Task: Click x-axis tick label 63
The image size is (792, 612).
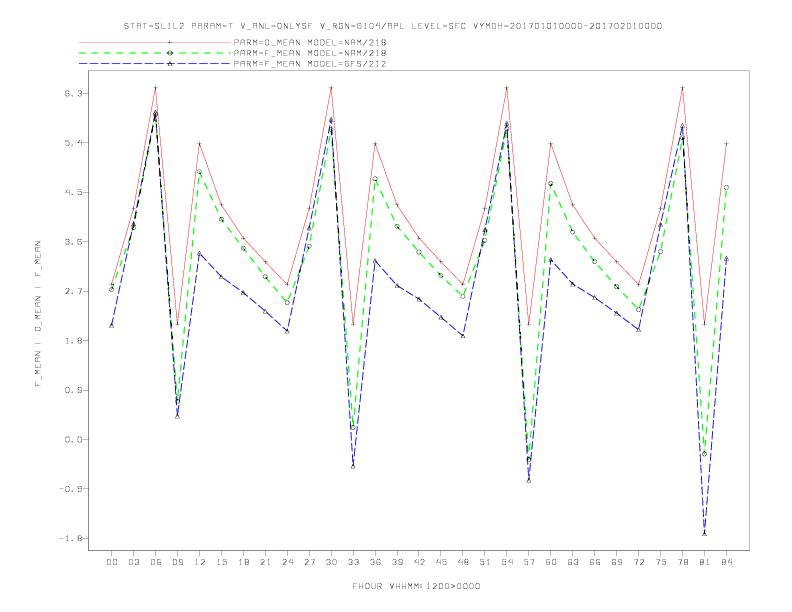Action: 573,562
